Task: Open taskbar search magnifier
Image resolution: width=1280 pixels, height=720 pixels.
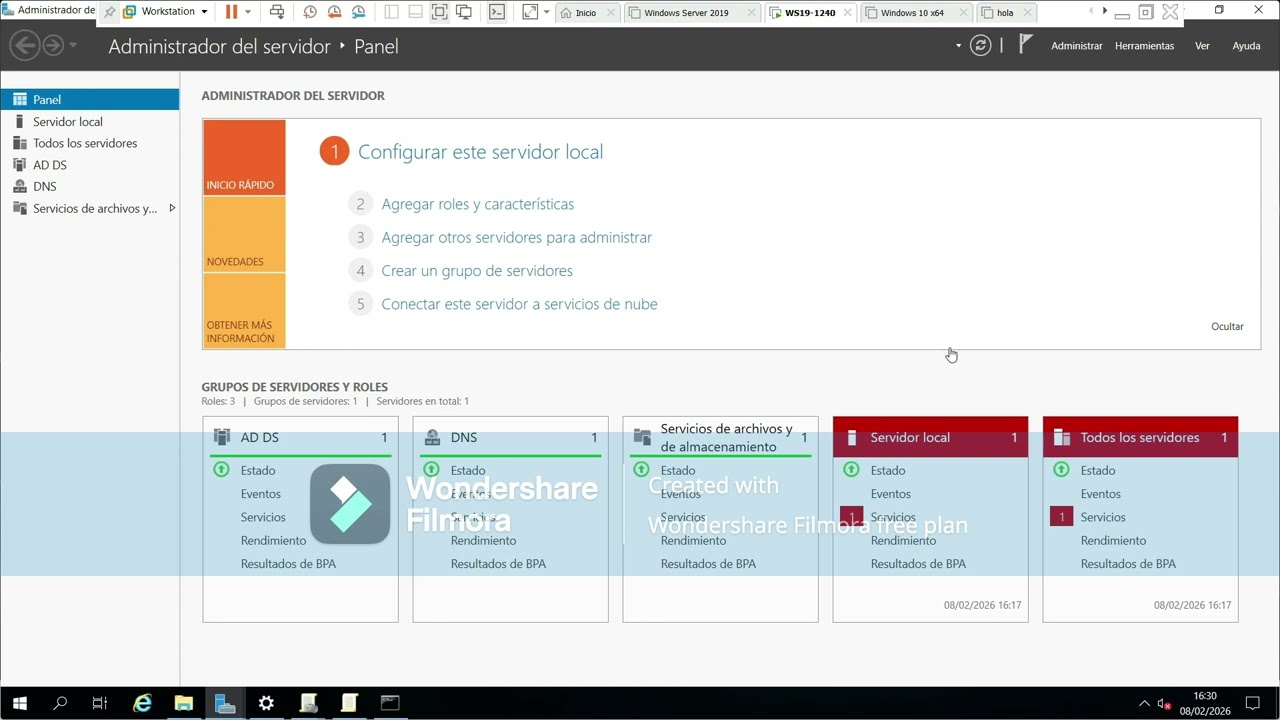Action: 60,703
